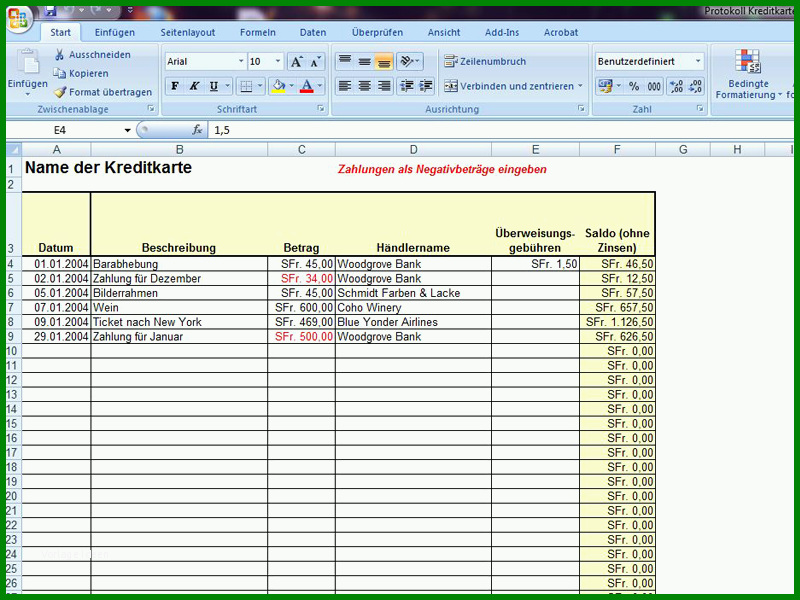Viewport: 800px width, 600px height.
Task: Toggle italic K formatting
Action: 194,86
